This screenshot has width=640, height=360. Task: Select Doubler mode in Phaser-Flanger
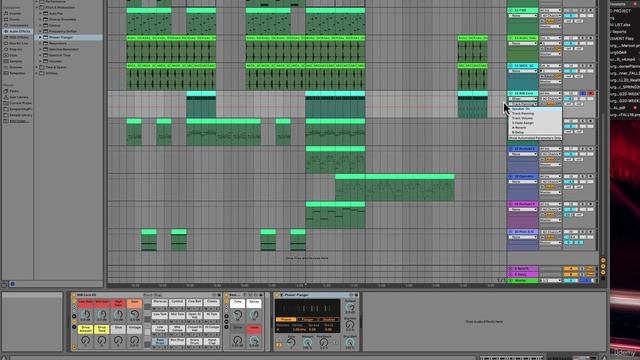329,320
